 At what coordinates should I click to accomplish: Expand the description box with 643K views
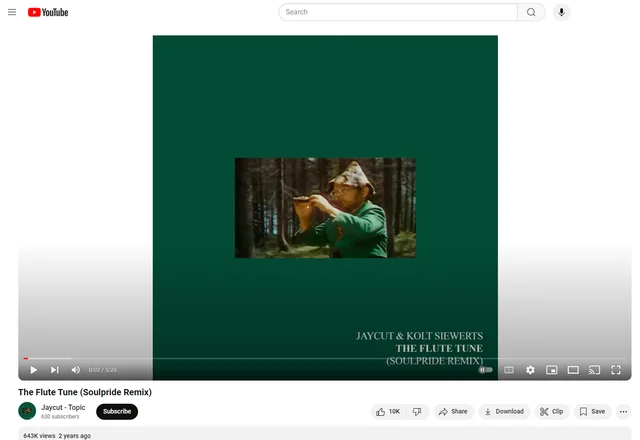pyautogui.click(x=324, y=433)
